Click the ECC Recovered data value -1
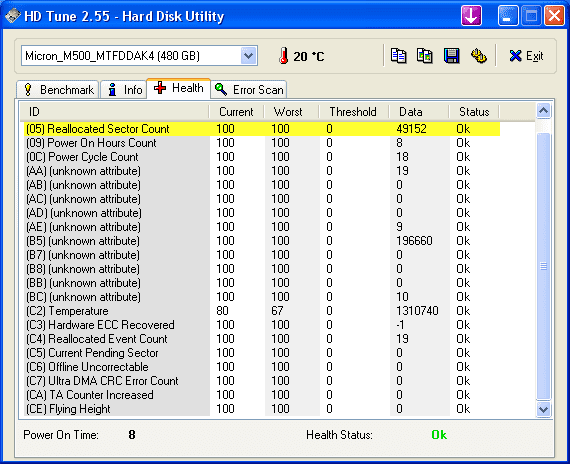 [x=400, y=325]
